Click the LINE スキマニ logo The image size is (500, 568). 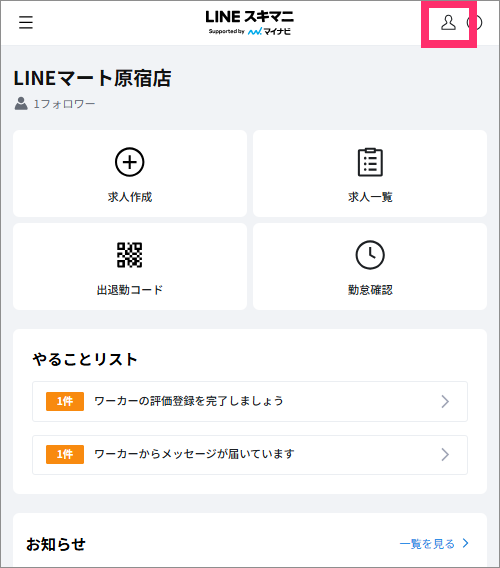(x=250, y=22)
